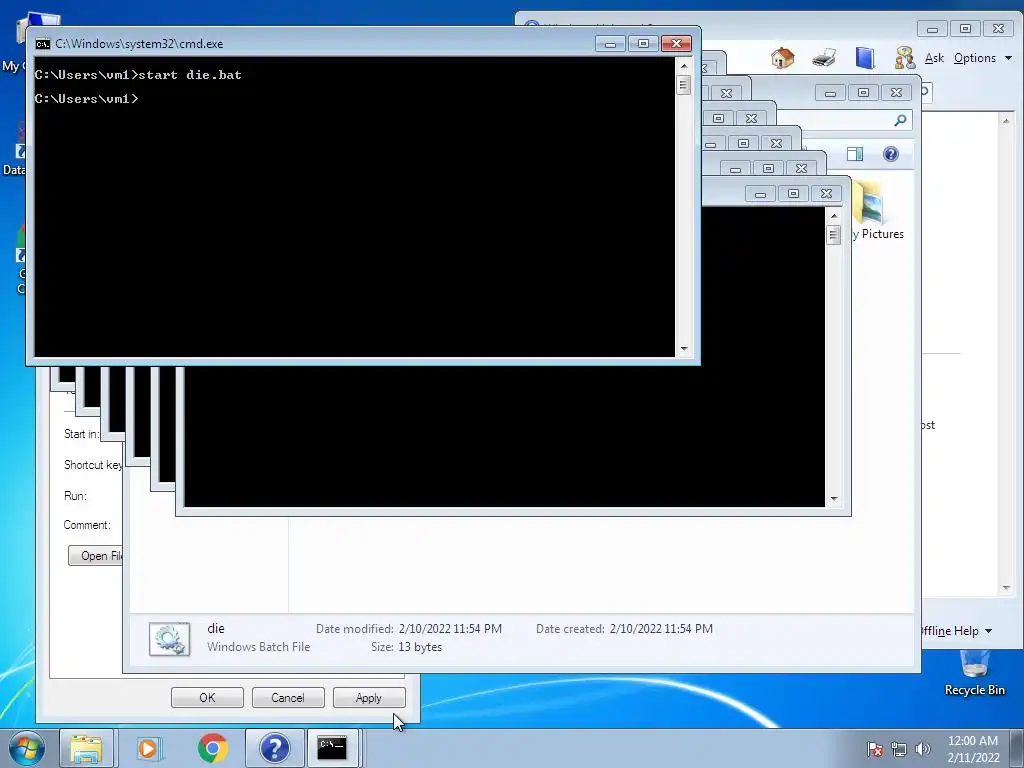Click the Print icon in Help window
The height and width of the screenshot is (768, 1024).
click(824, 58)
